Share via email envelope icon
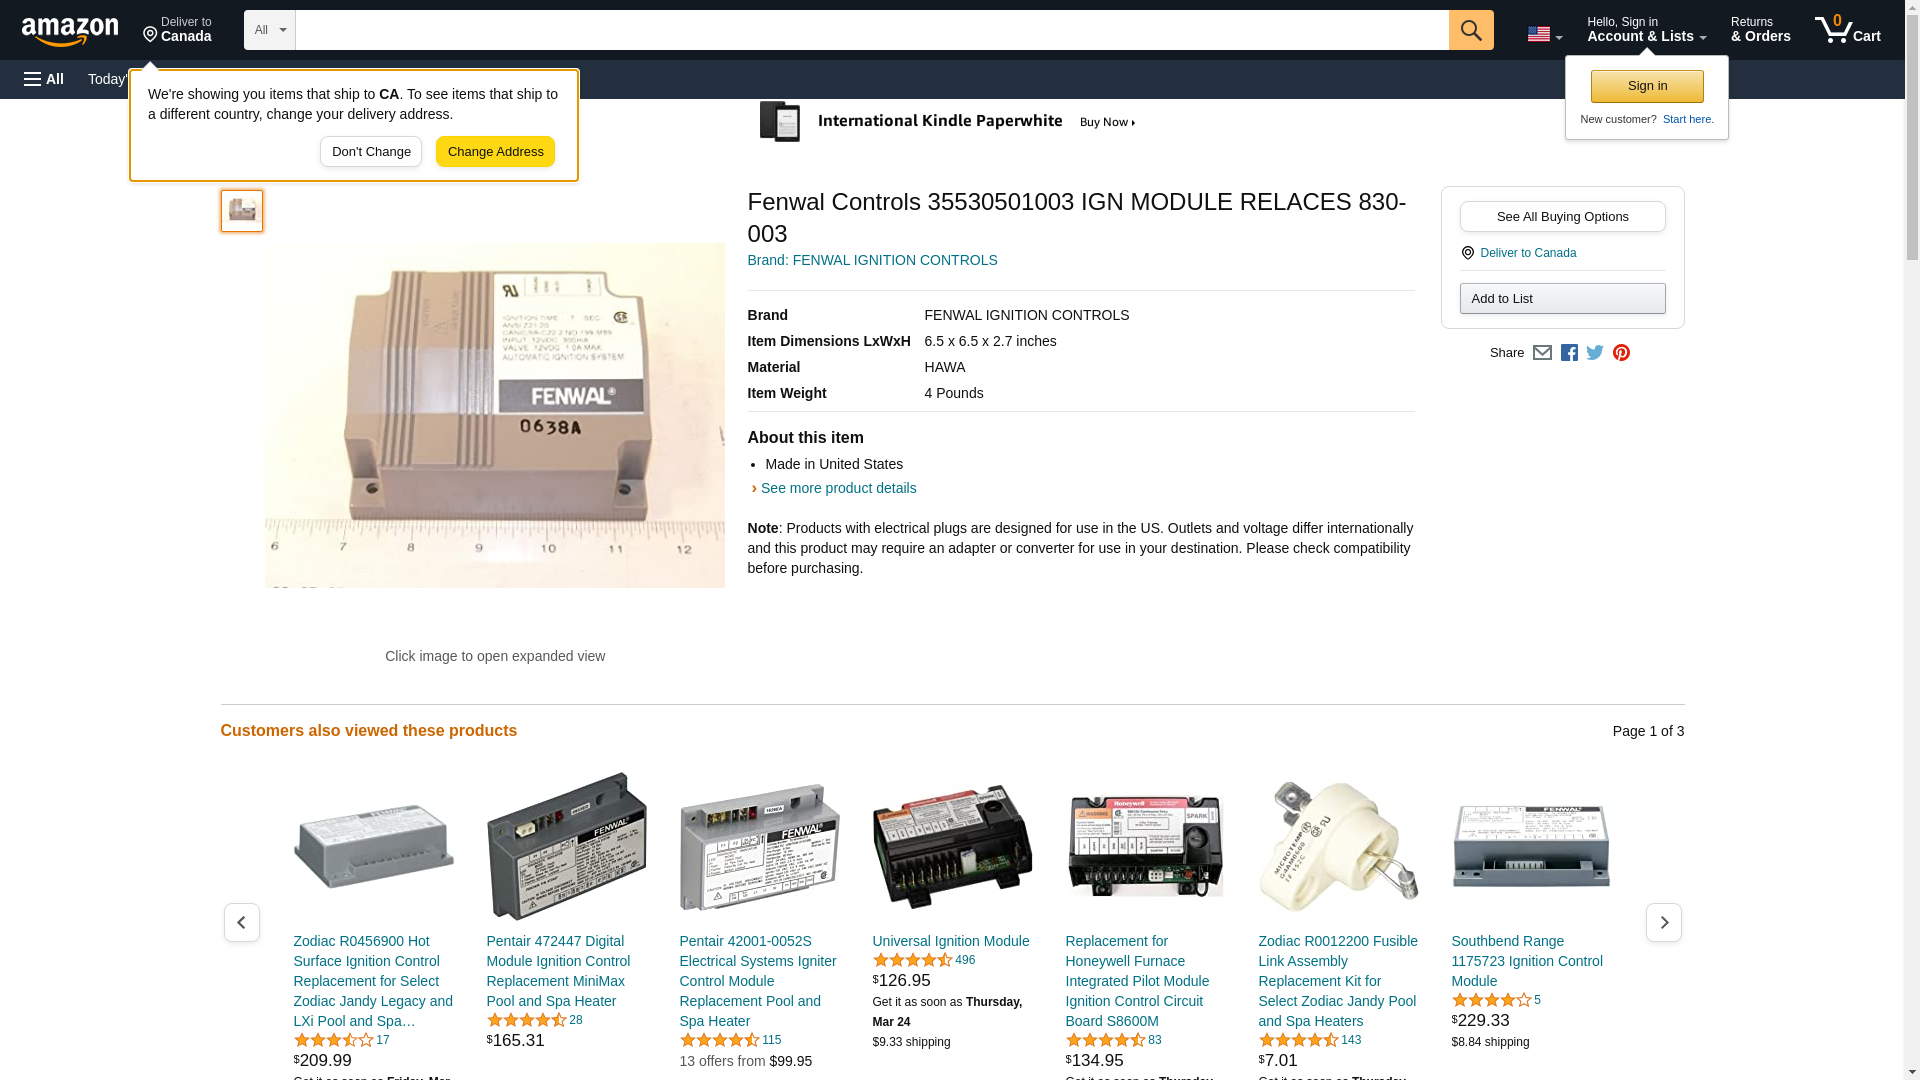1920x1080 pixels. pos(1542,353)
